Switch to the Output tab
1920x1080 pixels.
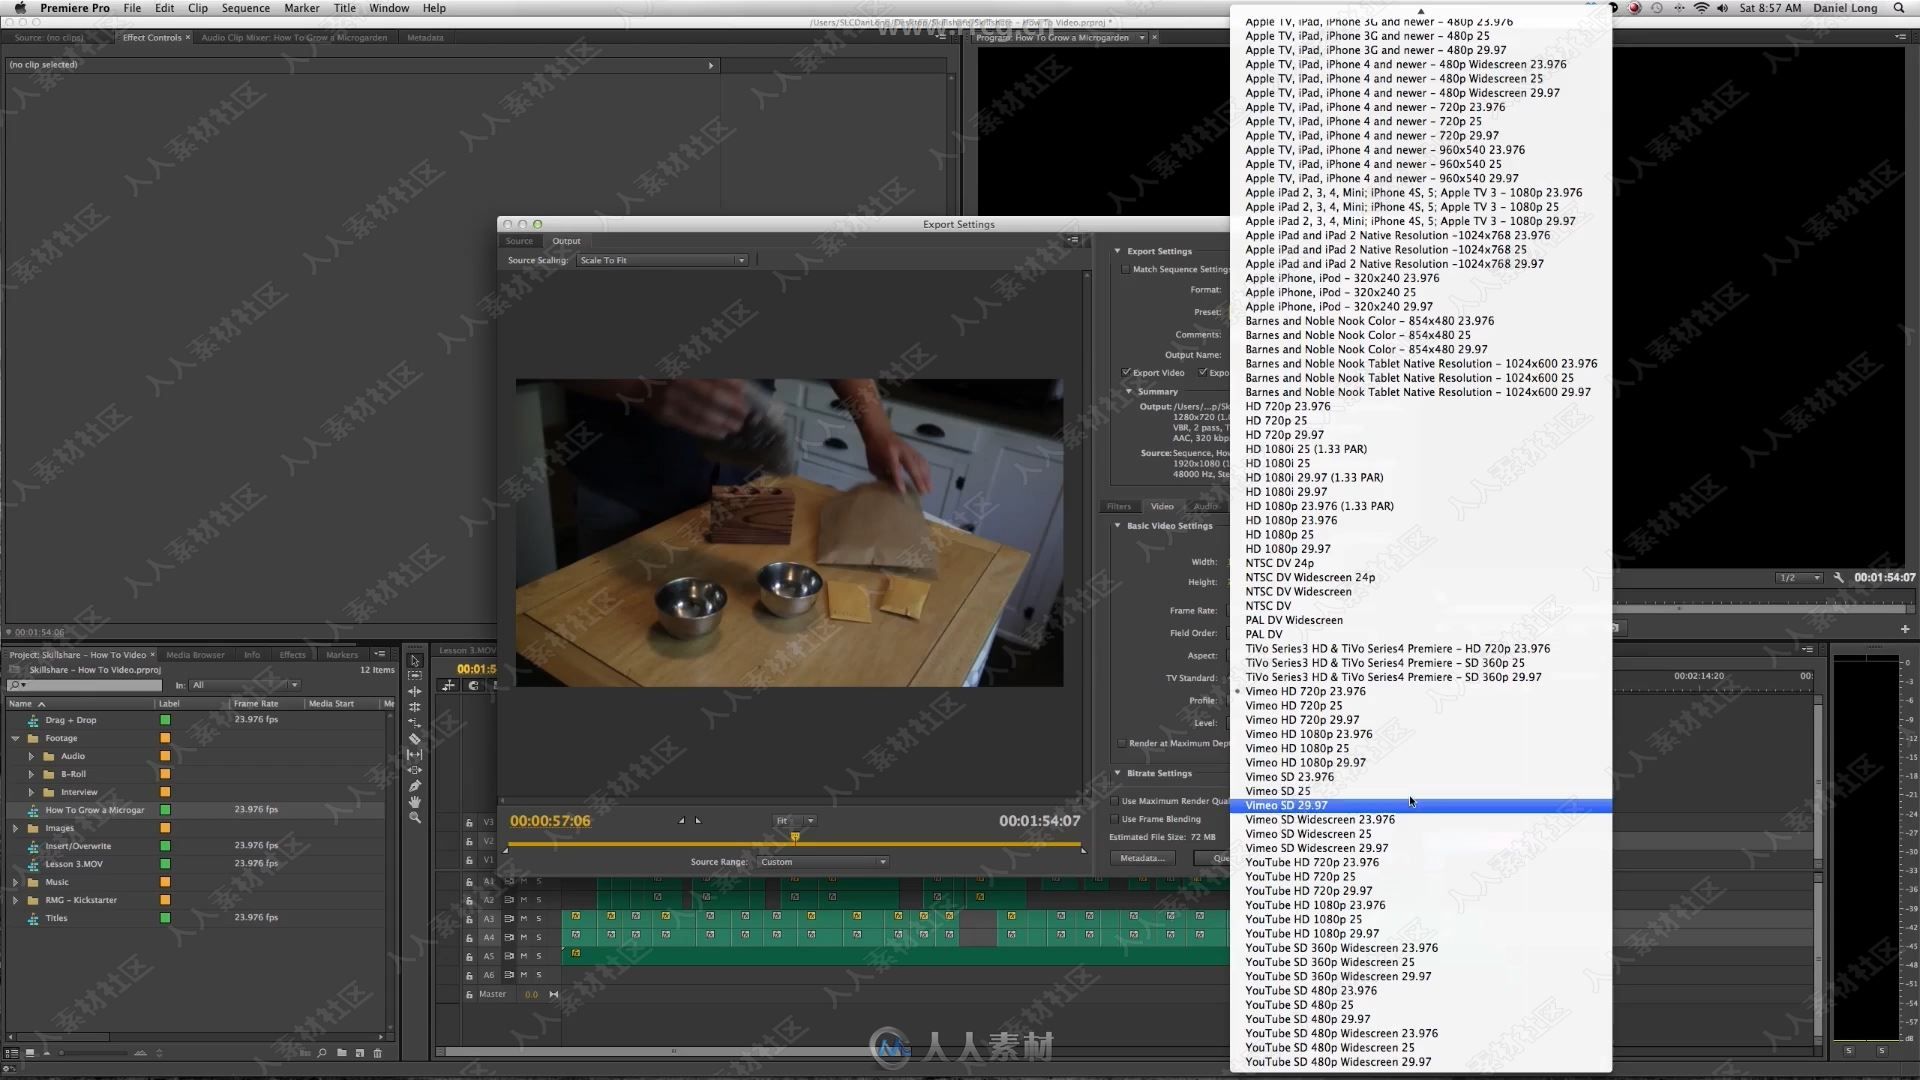pos(566,241)
